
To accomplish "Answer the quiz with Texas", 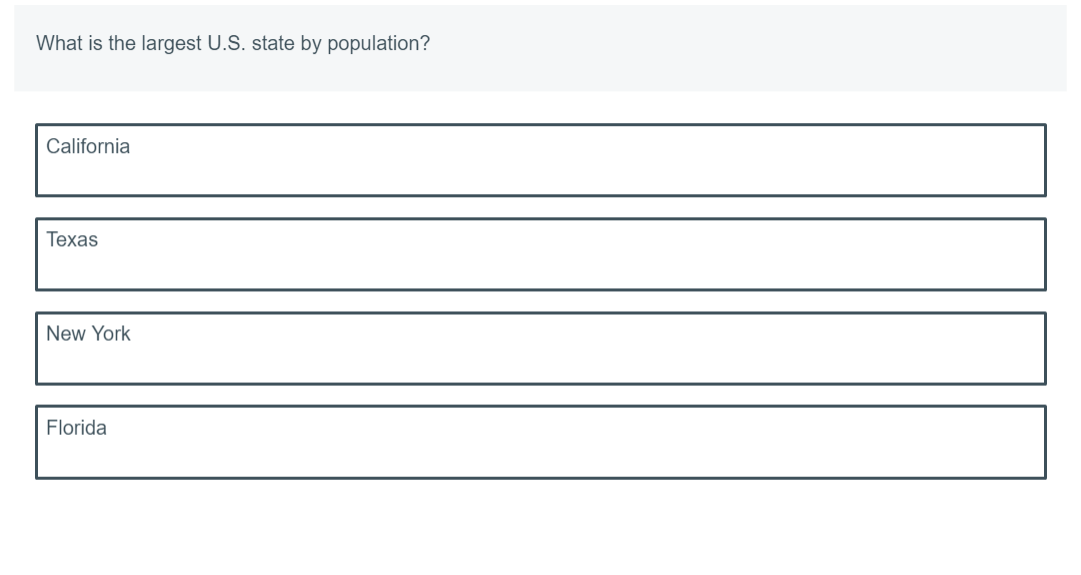I will pyautogui.click(x=540, y=254).
